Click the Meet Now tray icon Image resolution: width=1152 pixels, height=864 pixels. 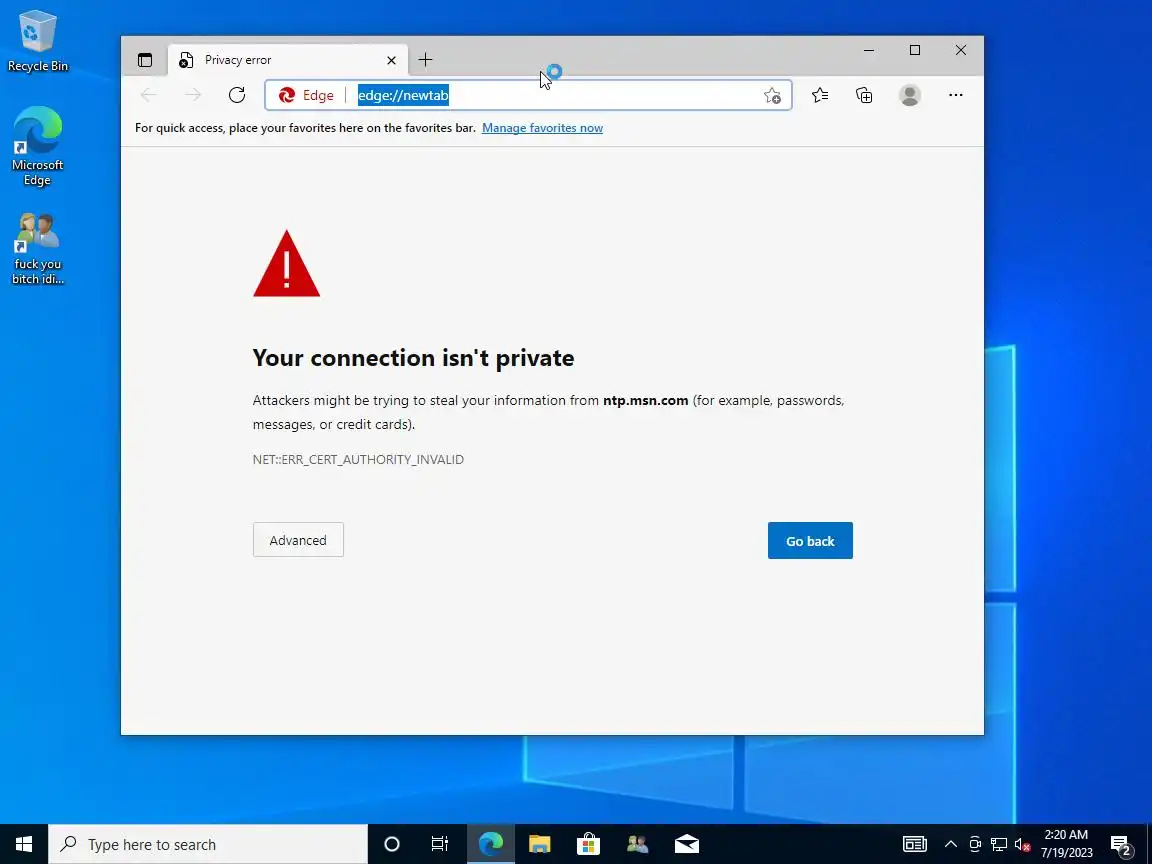point(975,844)
